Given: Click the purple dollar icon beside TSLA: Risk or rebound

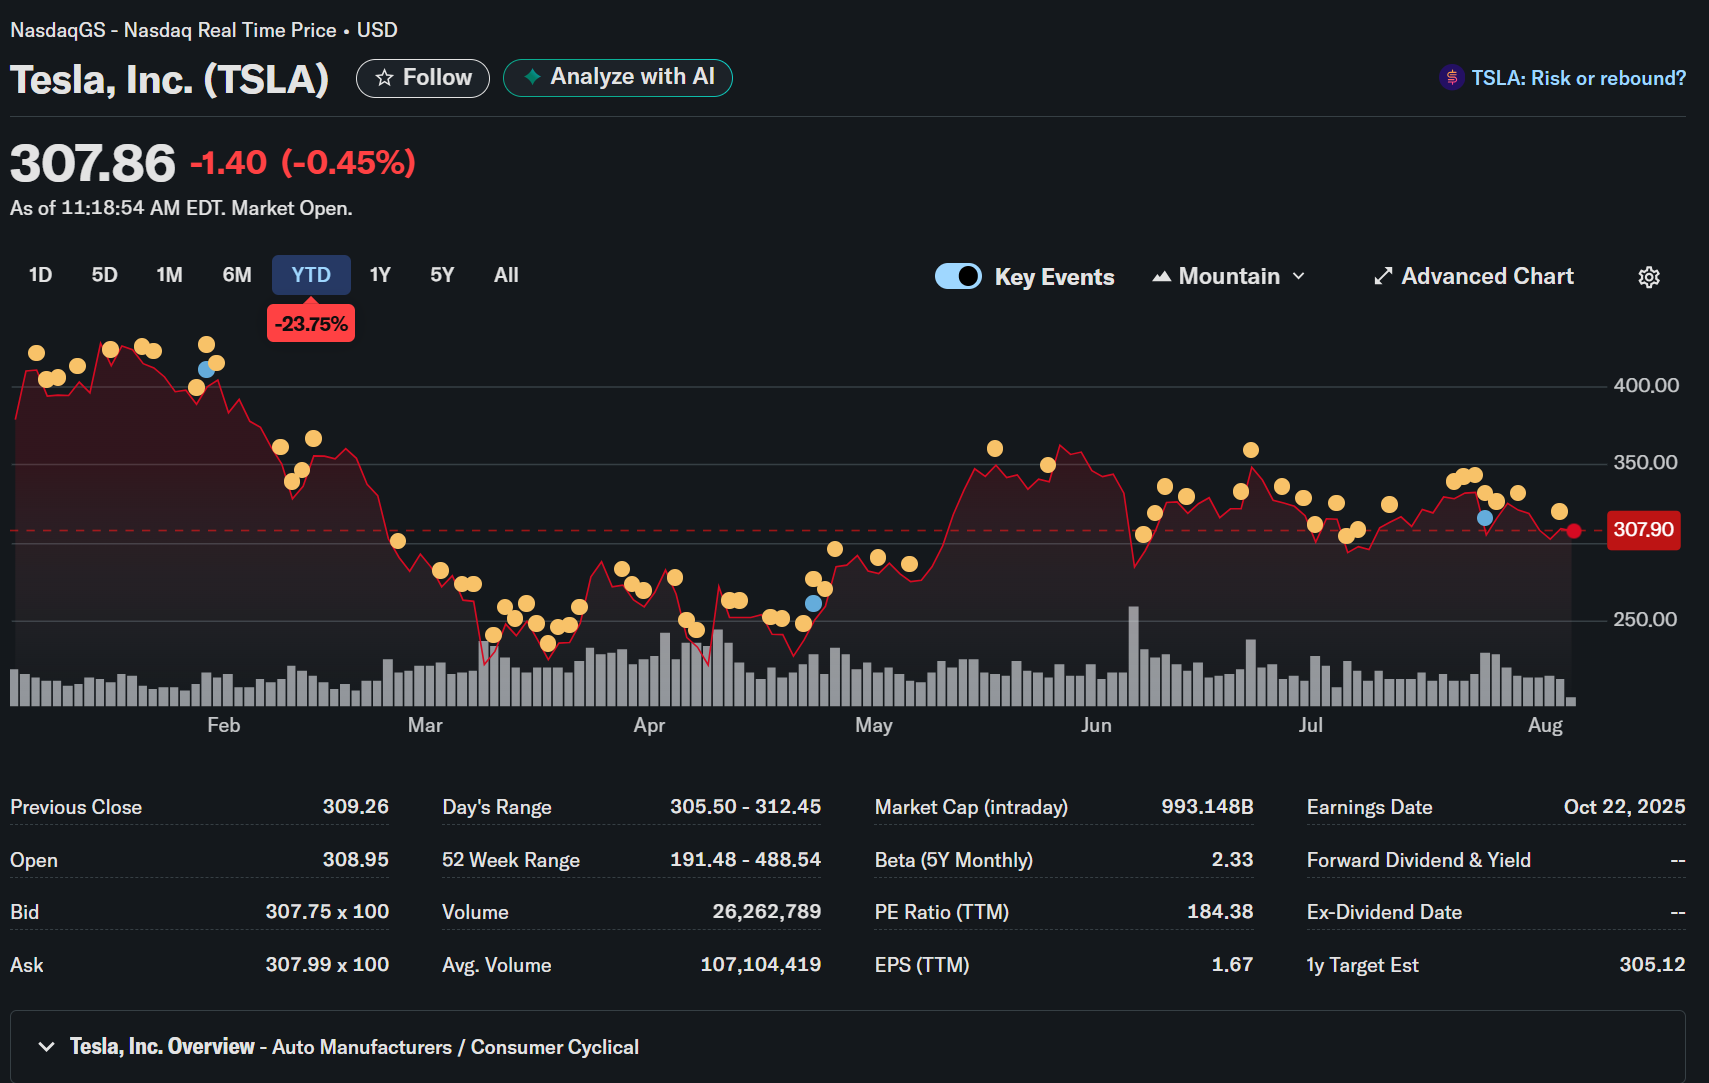Looking at the screenshot, I should (x=1451, y=77).
